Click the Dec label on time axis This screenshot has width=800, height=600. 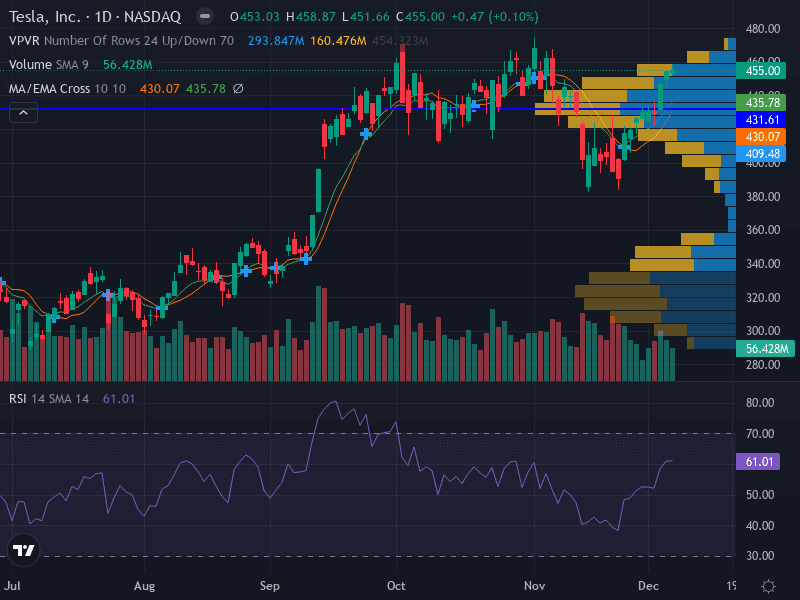click(x=648, y=586)
